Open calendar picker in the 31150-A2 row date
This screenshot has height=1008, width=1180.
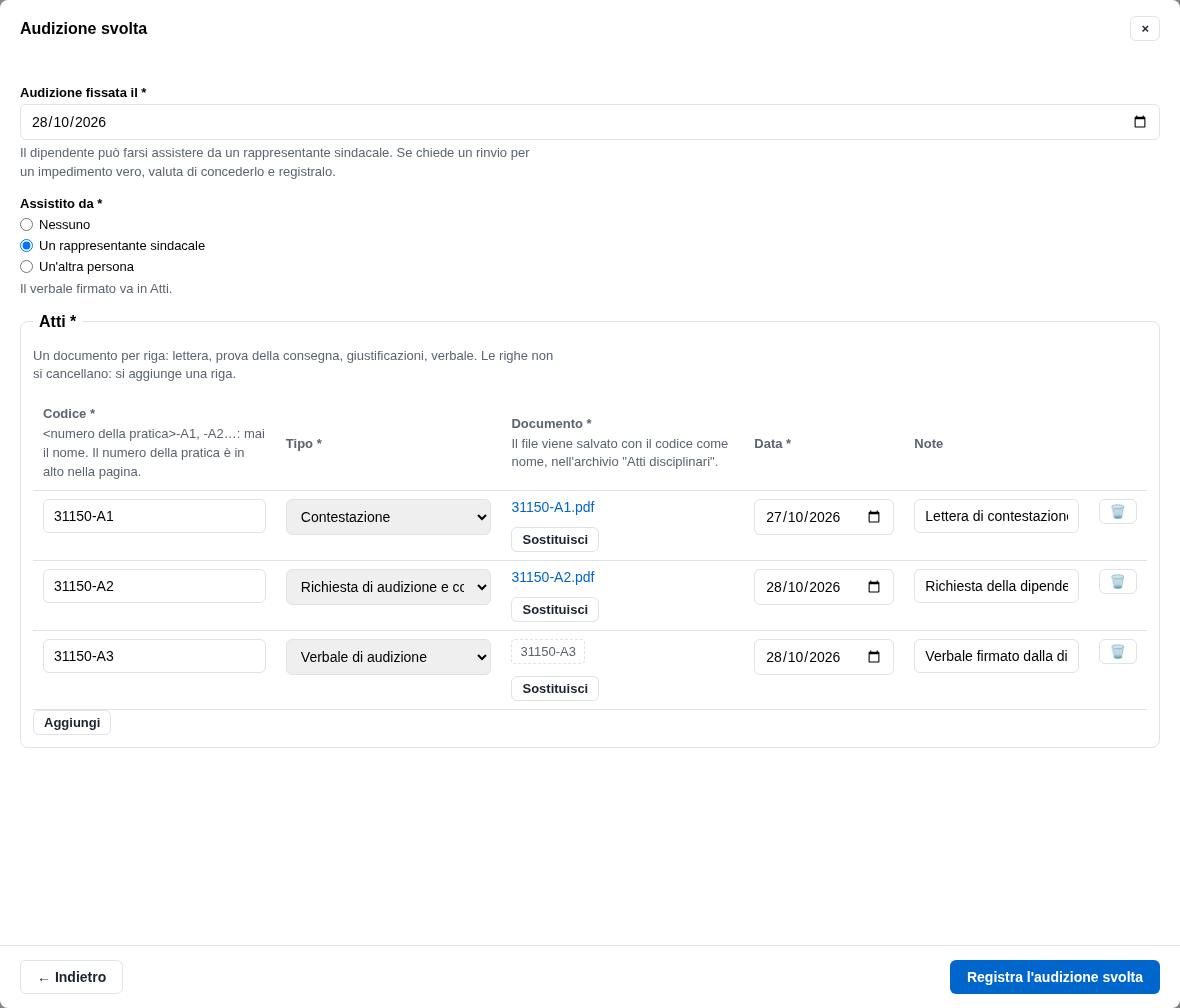874,587
